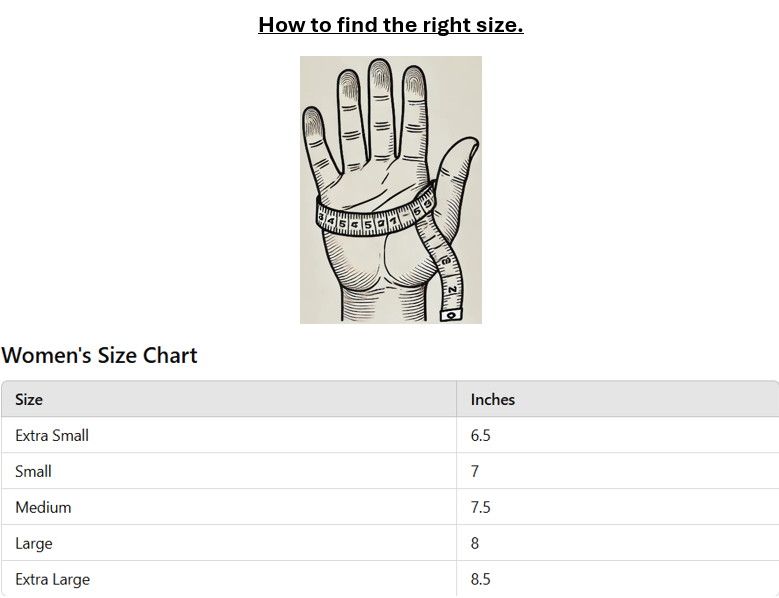
Task: Click the dangling end tab of the tape measure
Action: (x=451, y=314)
